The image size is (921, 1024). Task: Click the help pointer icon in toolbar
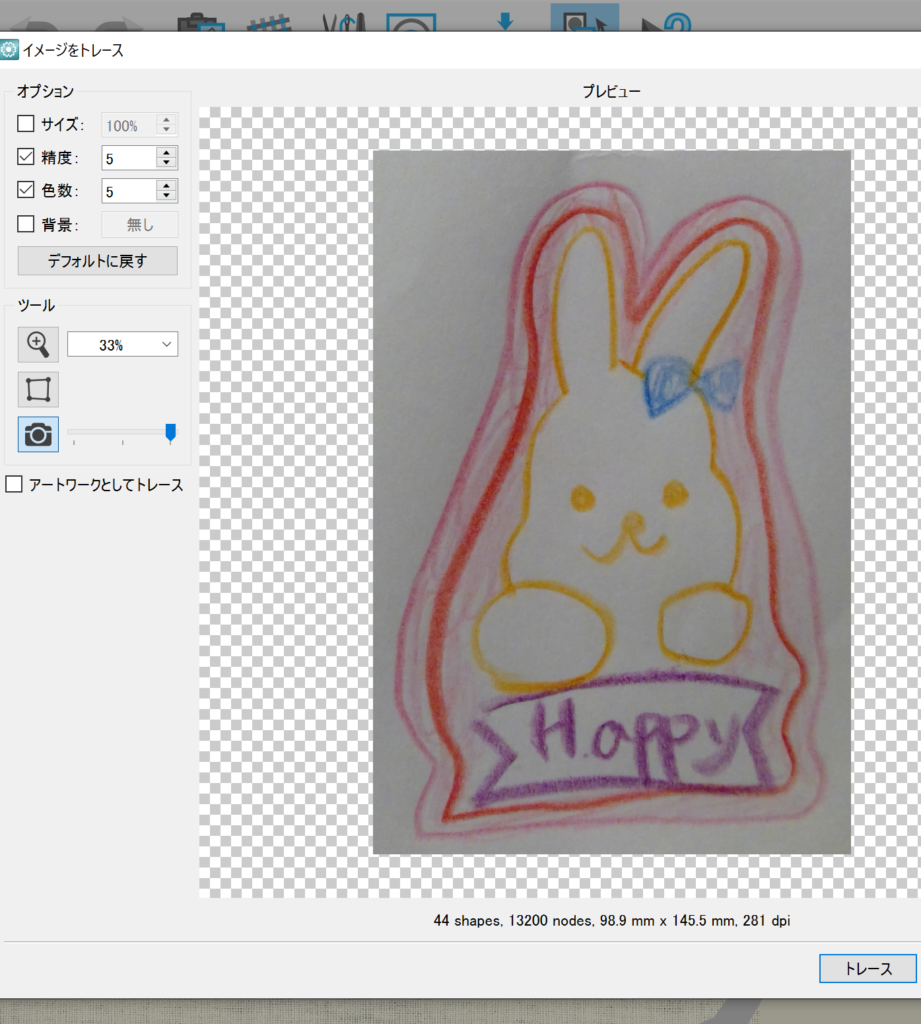click(x=666, y=22)
